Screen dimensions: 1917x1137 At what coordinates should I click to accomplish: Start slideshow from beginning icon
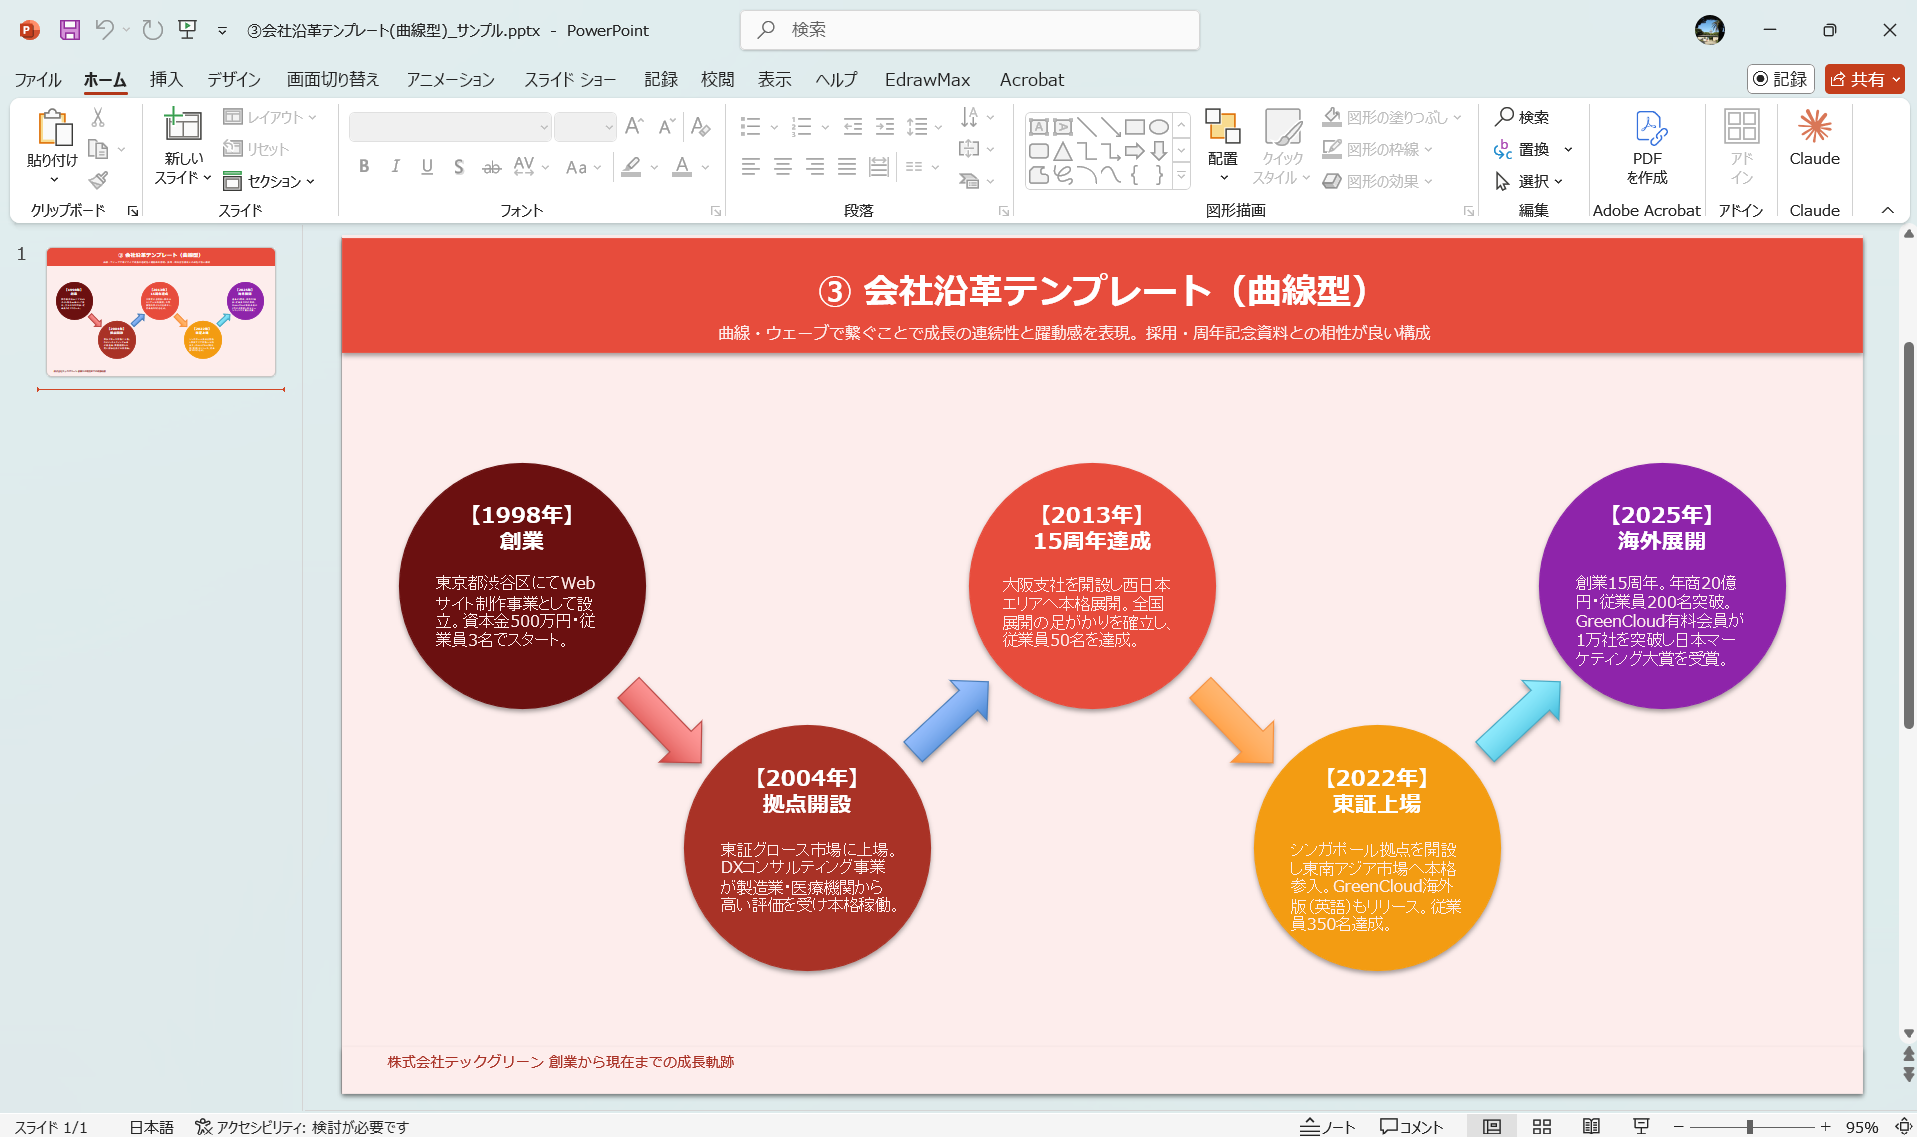[187, 30]
